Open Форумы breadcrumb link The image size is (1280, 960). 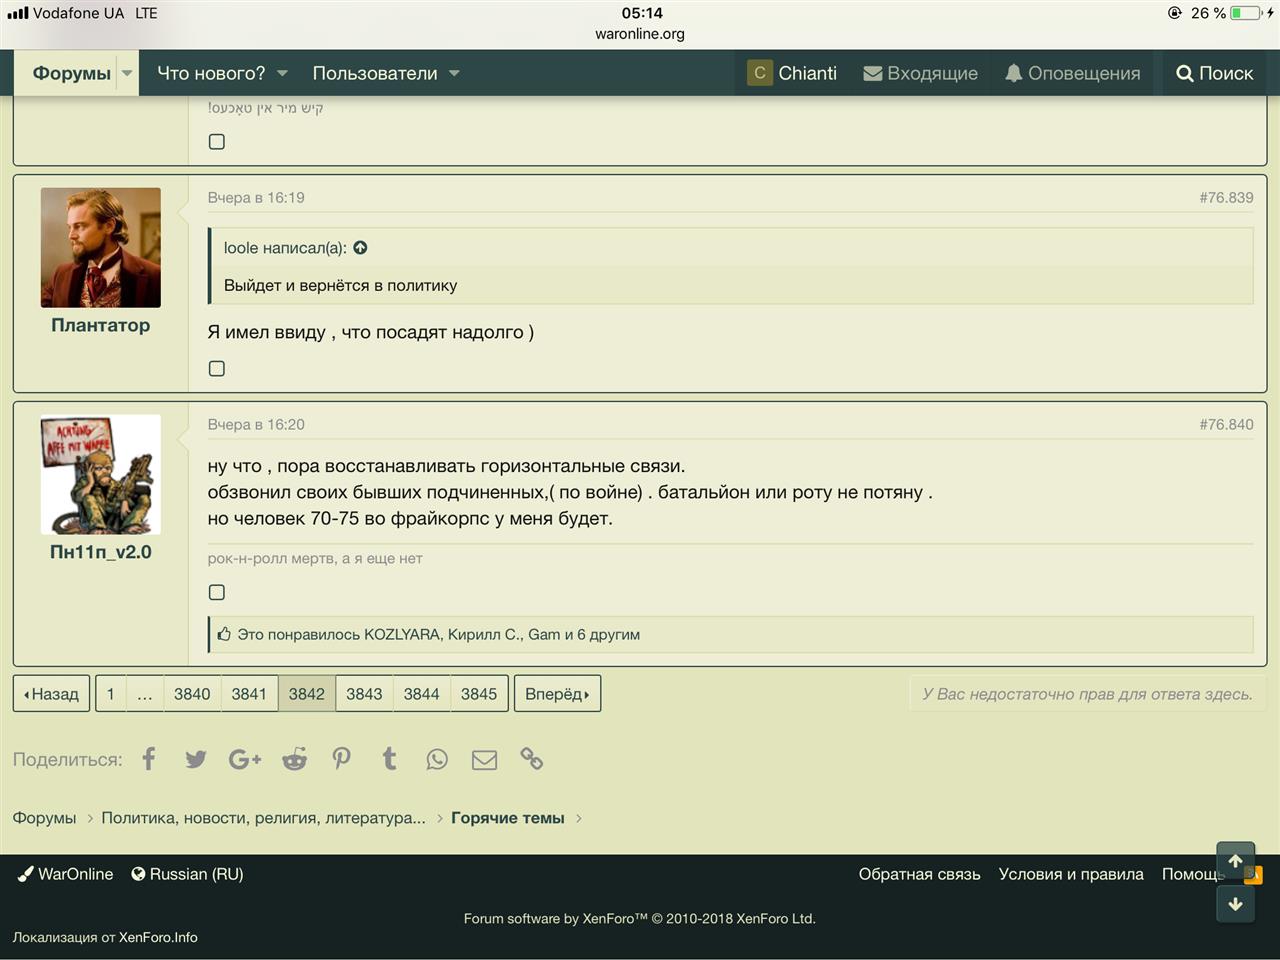coord(44,818)
